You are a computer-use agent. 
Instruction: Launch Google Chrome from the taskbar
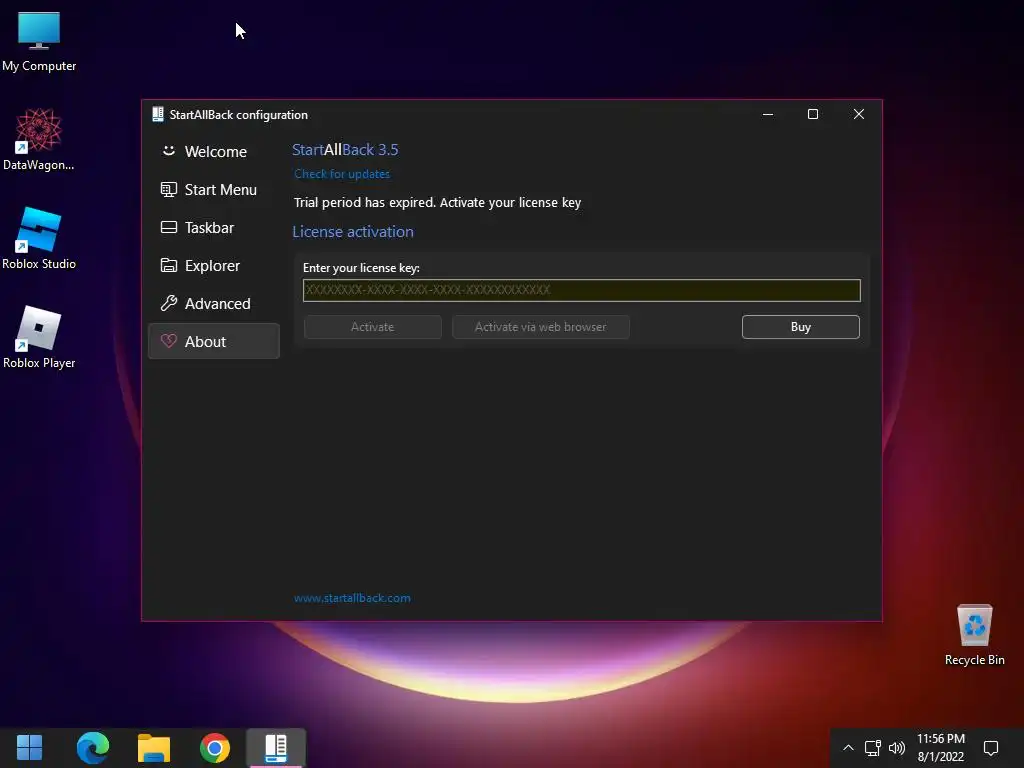215,748
